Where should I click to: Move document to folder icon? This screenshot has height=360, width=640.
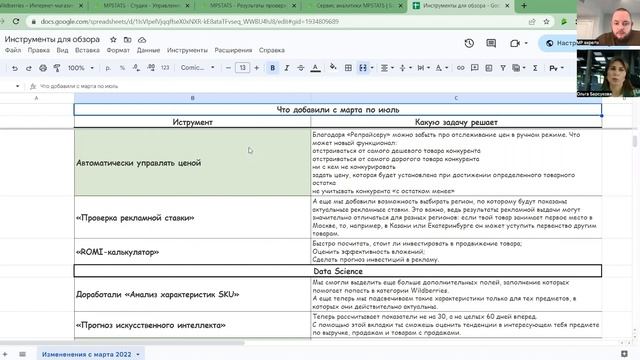(x=127, y=40)
